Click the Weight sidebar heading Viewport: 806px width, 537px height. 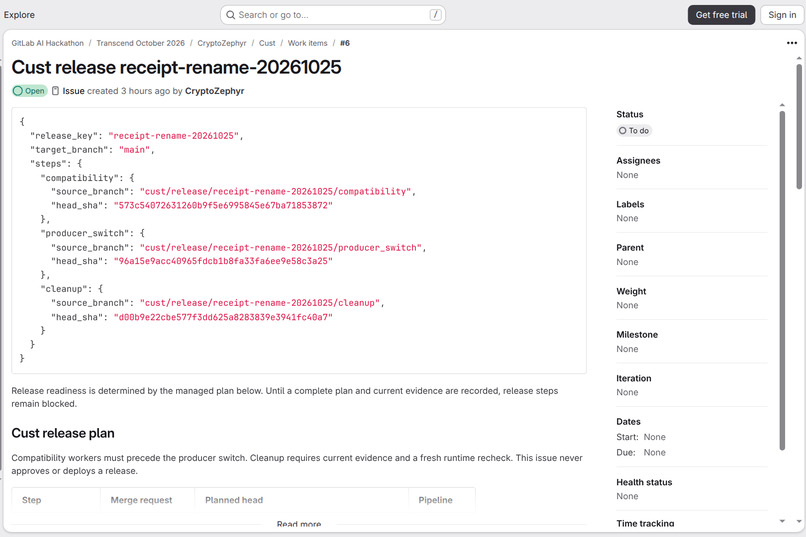[631, 291]
